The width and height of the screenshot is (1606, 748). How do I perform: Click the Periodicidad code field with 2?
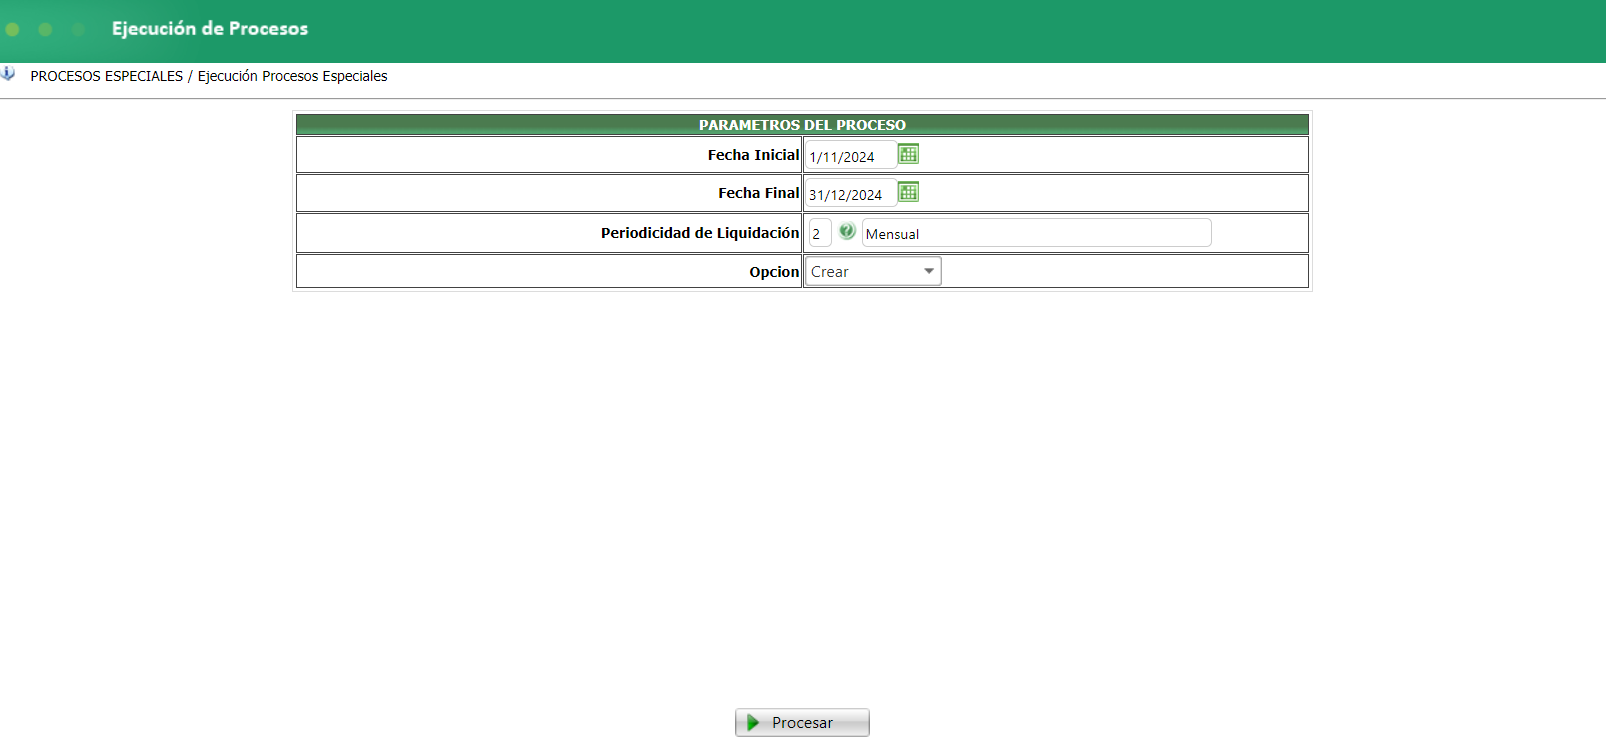pyautogui.click(x=820, y=233)
